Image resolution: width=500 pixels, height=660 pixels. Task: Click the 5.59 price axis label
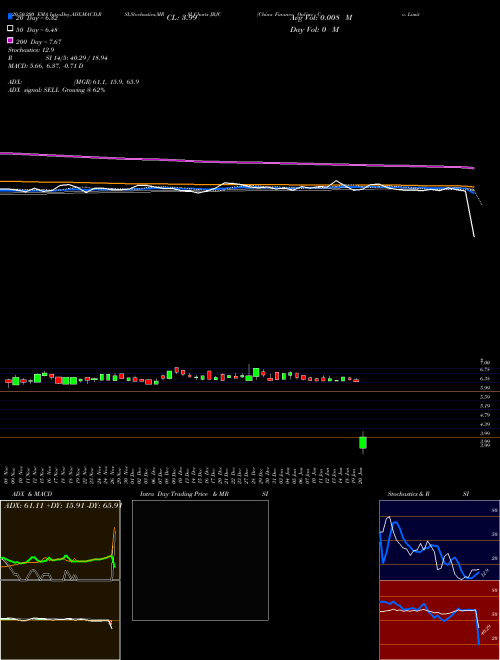(485, 397)
